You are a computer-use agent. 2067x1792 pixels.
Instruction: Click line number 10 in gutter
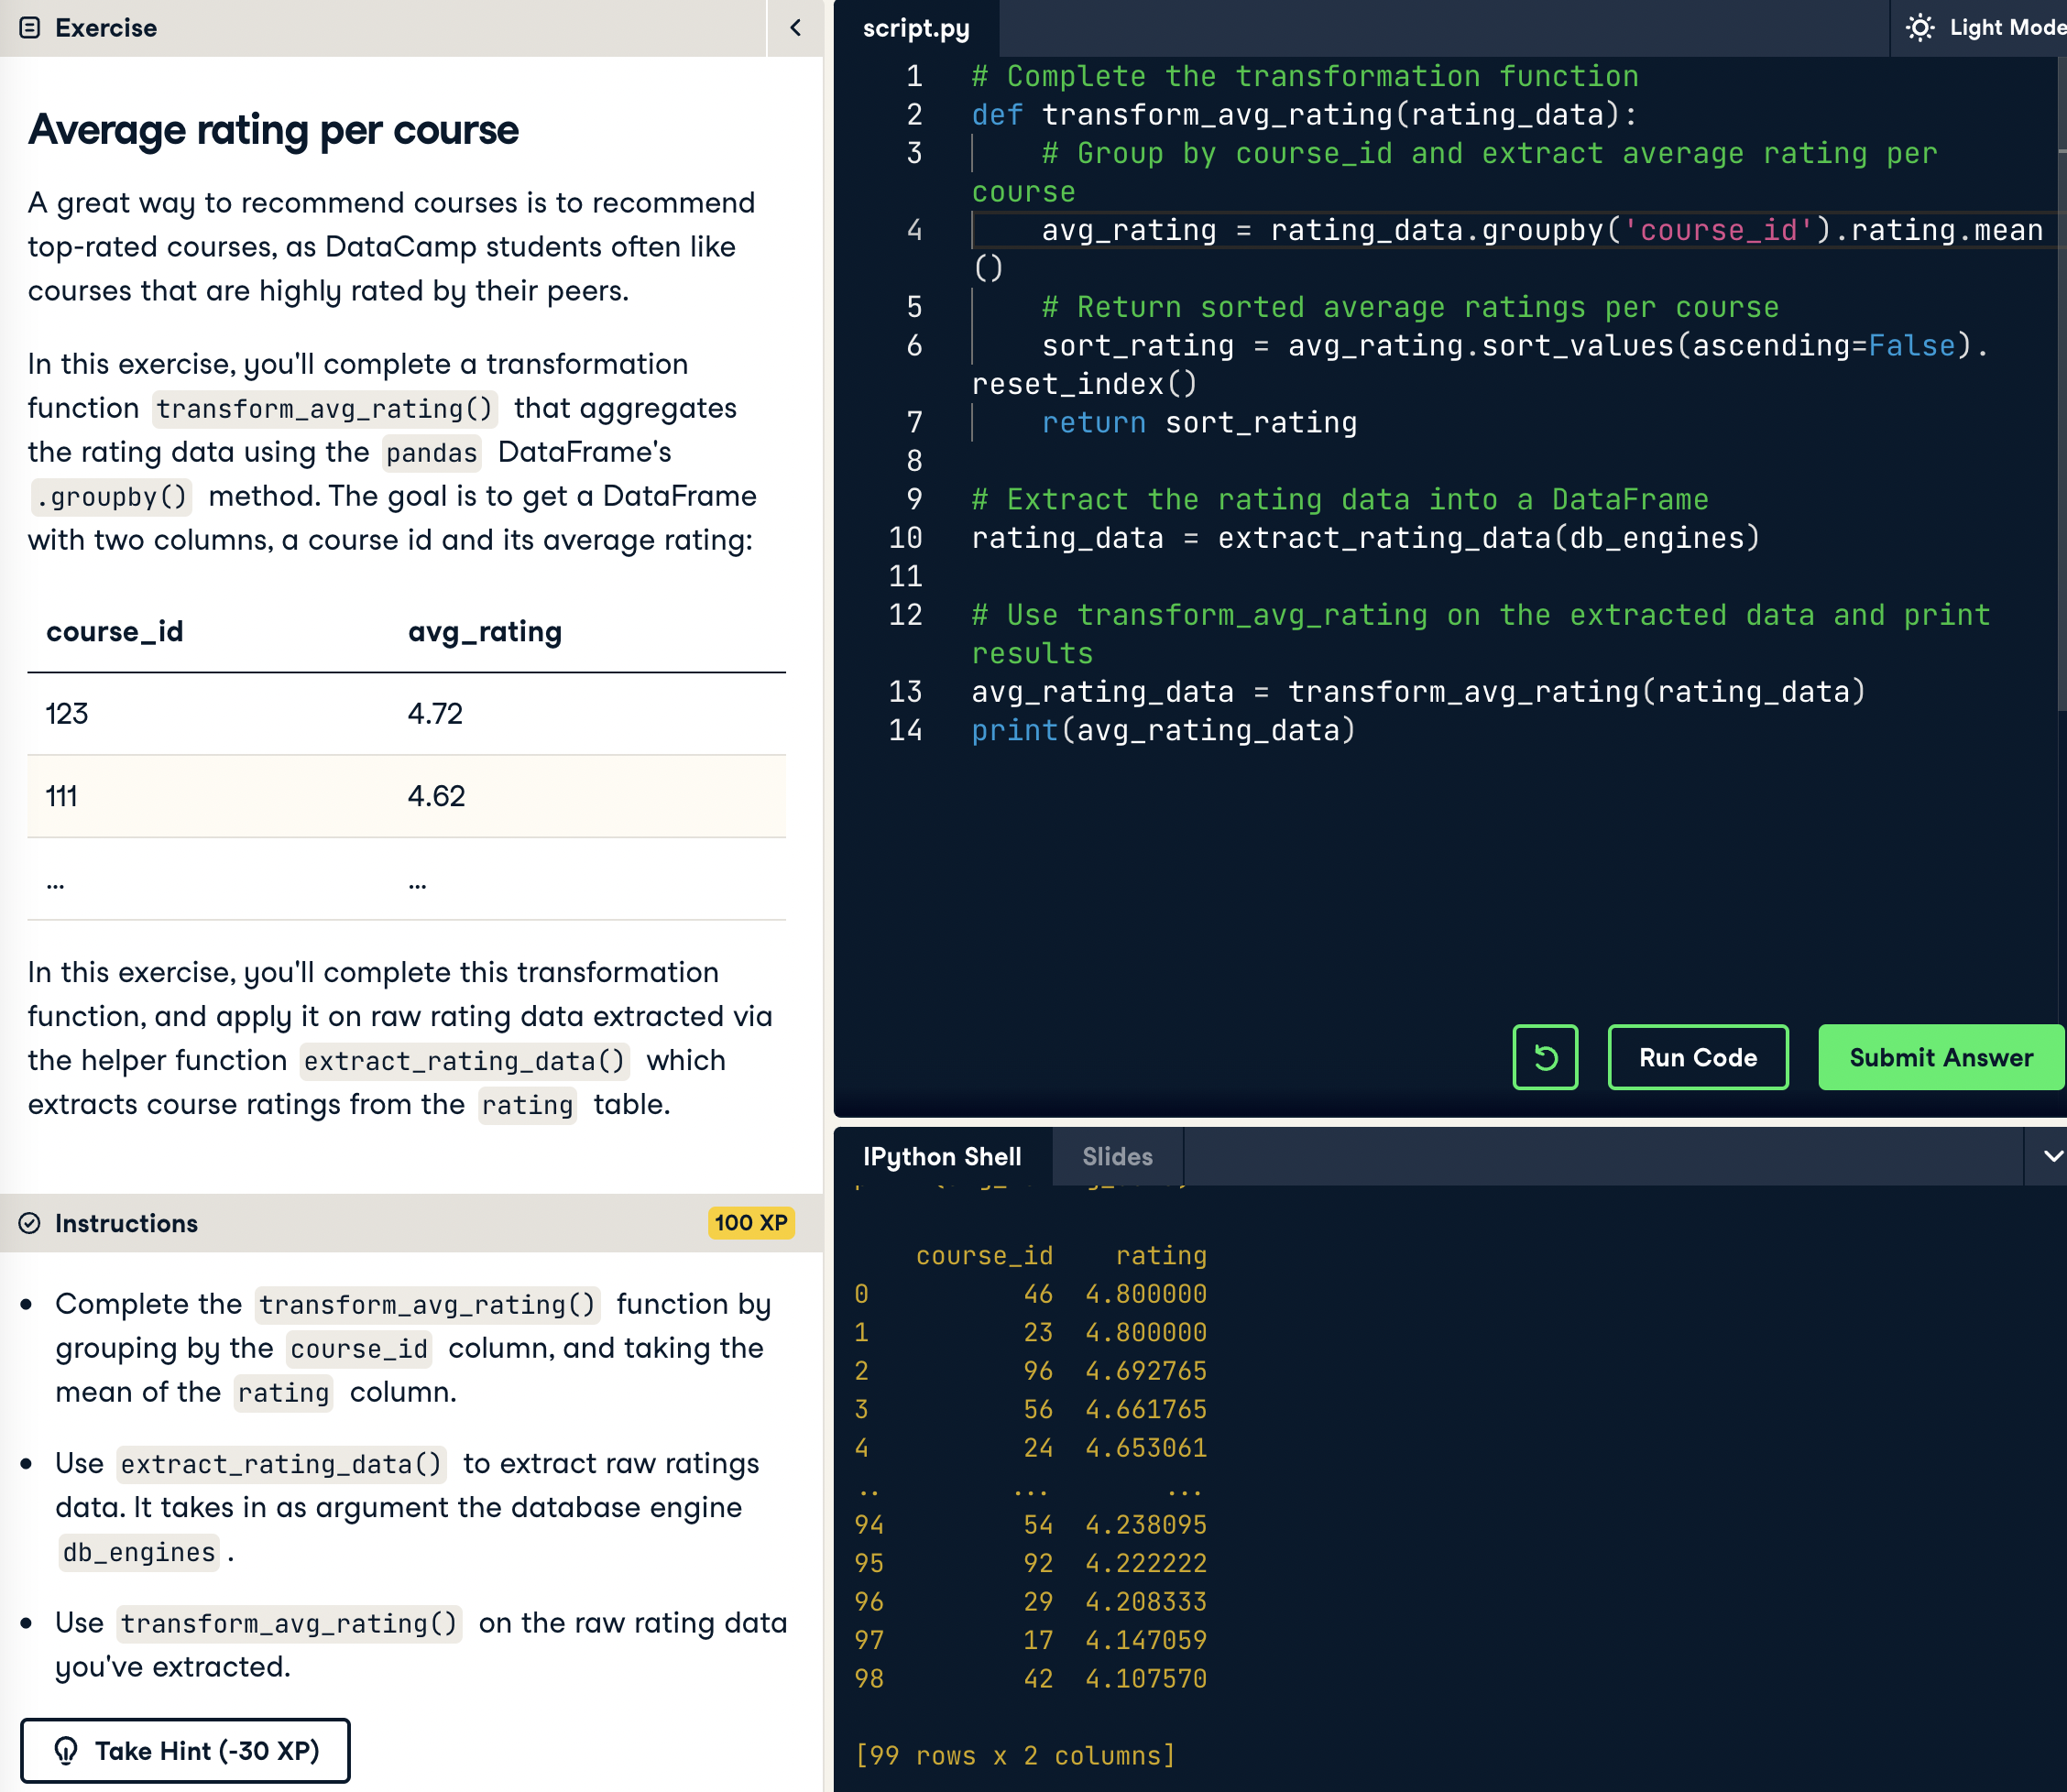[x=905, y=538]
